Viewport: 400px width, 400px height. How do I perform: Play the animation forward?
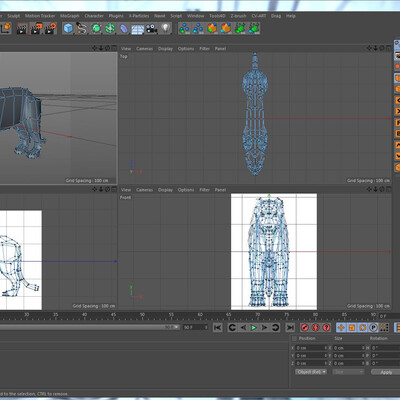point(254,328)
